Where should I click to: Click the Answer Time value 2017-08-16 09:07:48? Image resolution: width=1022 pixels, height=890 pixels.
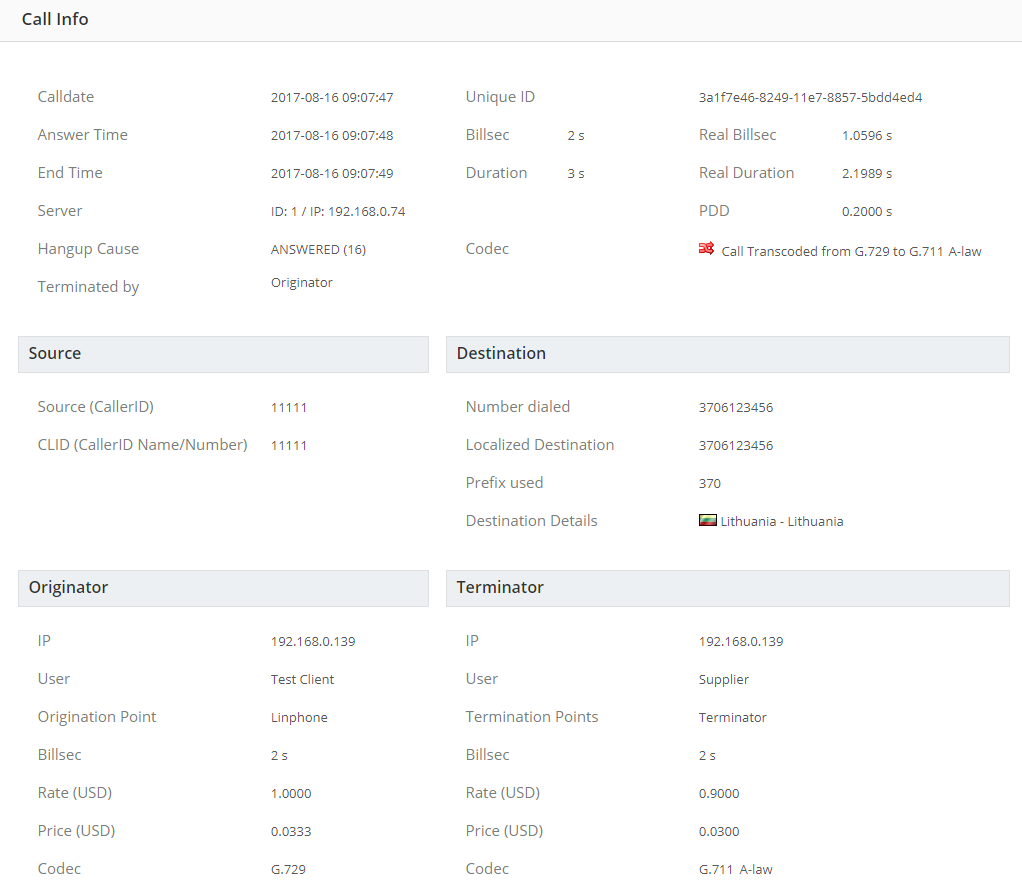(x=332, y=136)
